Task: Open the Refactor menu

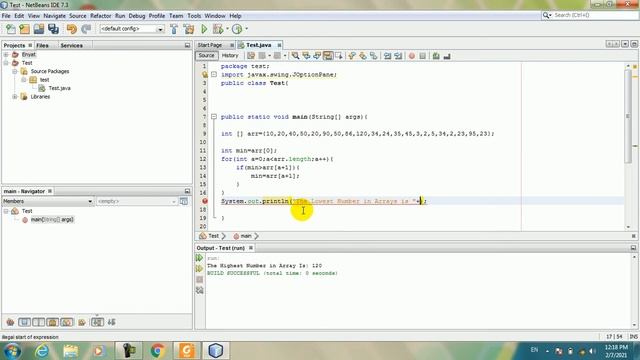Action: [100, 16]
